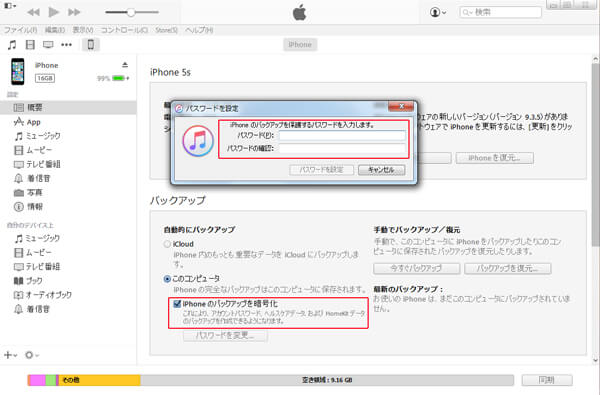The height and width of the screenshot is (395, 600).
Task: Open the Store menu
Action: [x=166, y=30]
